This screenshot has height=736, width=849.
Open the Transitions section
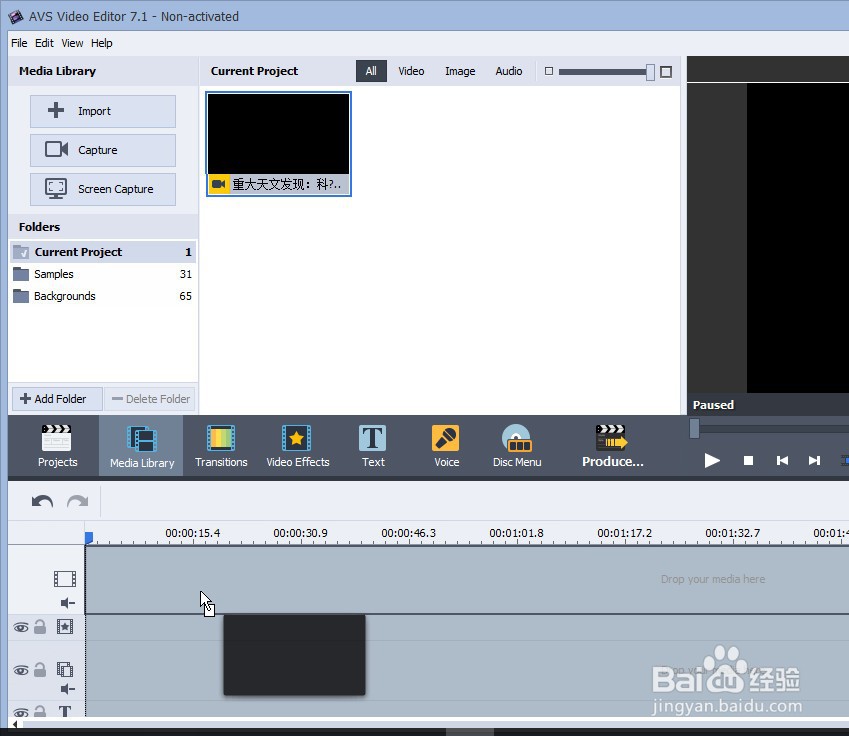(221, 446)
